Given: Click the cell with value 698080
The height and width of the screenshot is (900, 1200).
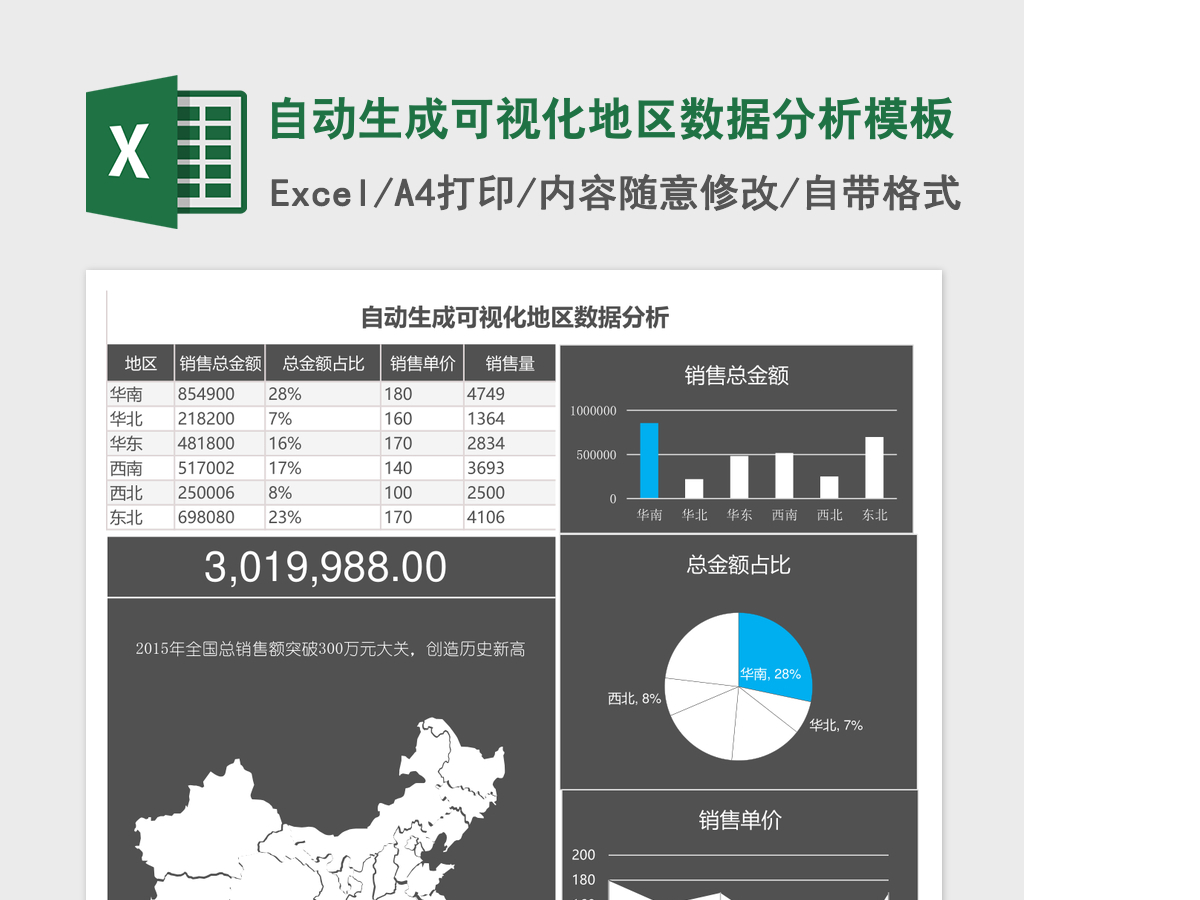Looking at the screenshot, I should pos(220,517).
